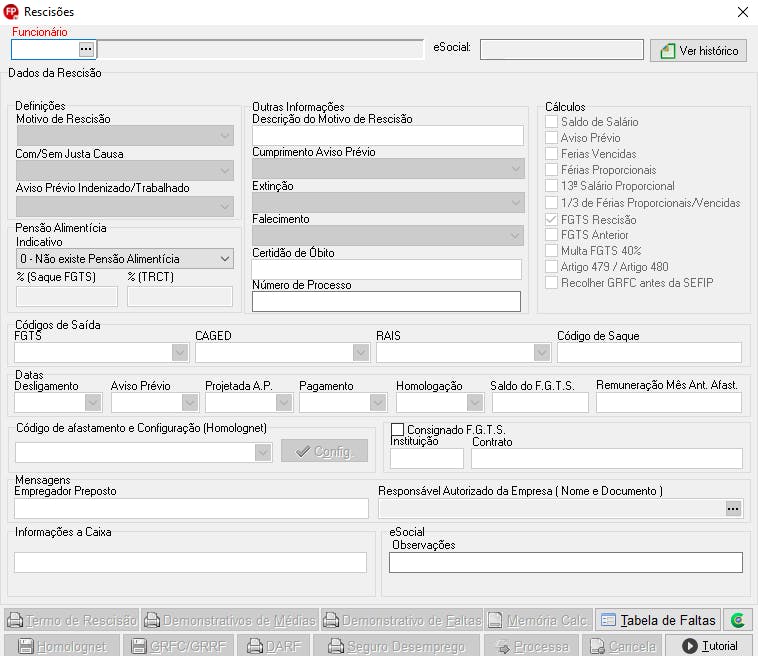Click the Responsável Autorizado ellipsis button
Image resolution: width=758 pixels, height=656 pixels.
[x=733, y=508]
